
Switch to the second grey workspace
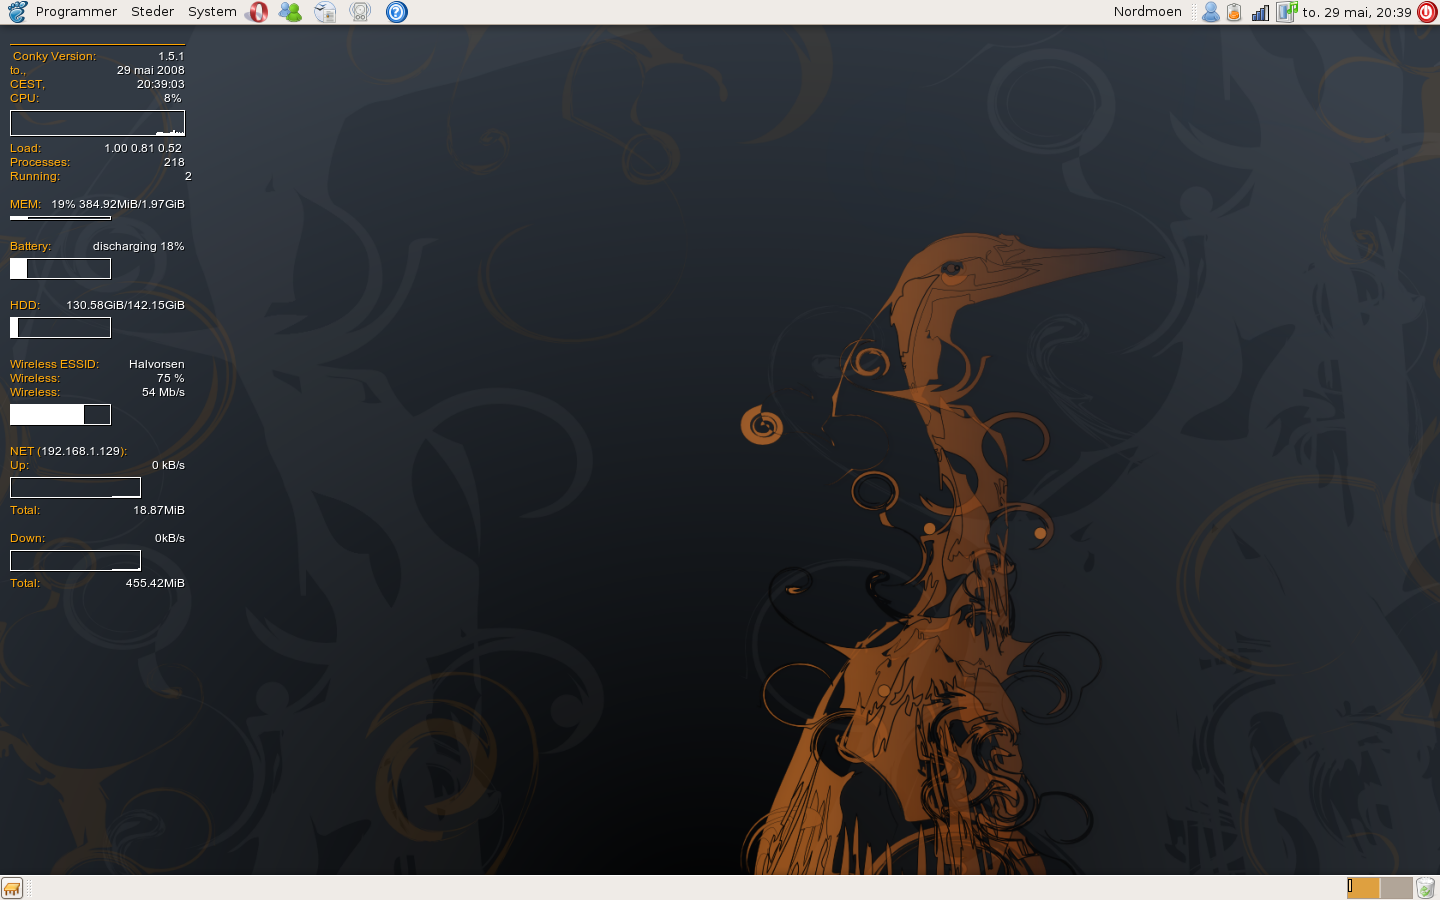click(1396, 887)
